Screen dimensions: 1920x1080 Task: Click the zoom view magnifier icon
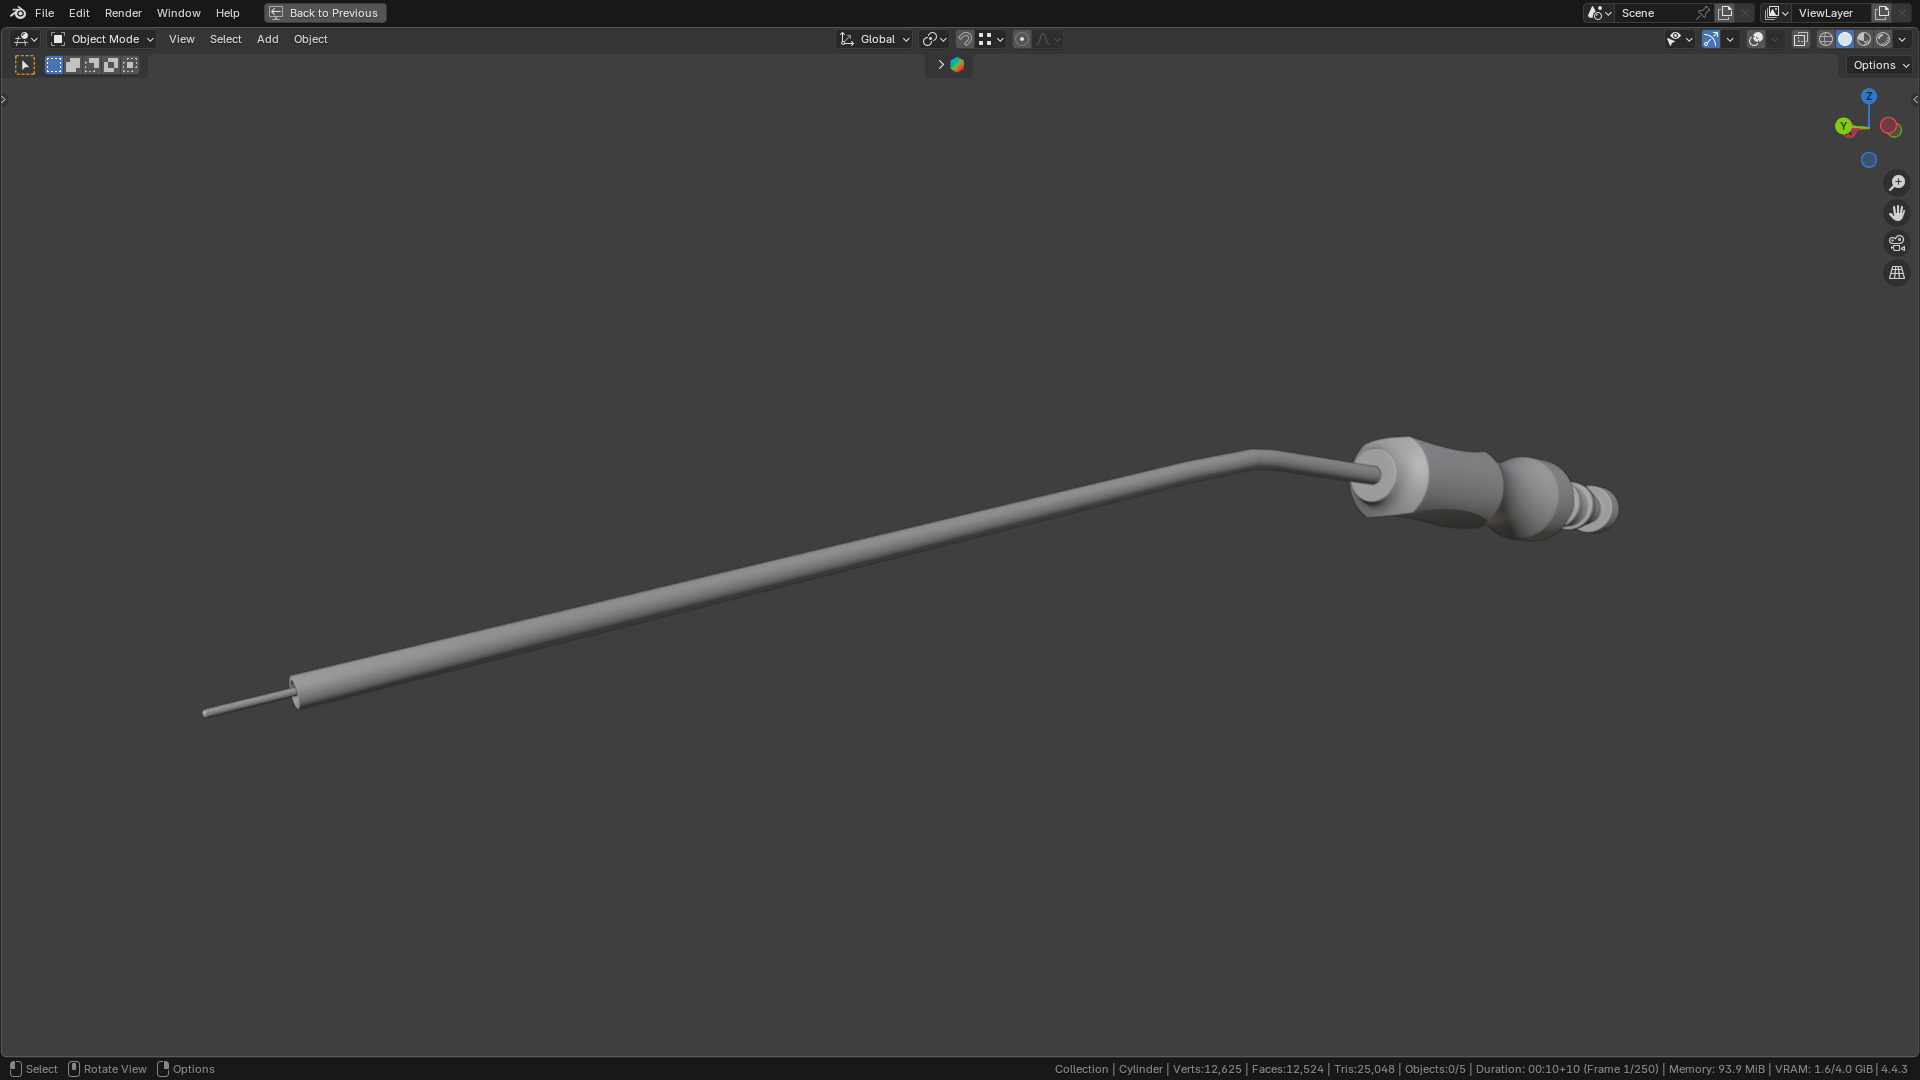pos(1897,183)
